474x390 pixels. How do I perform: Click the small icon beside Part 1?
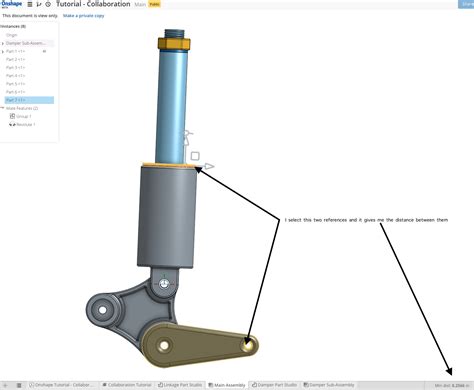pyautogui.click(x=44, y=51)
